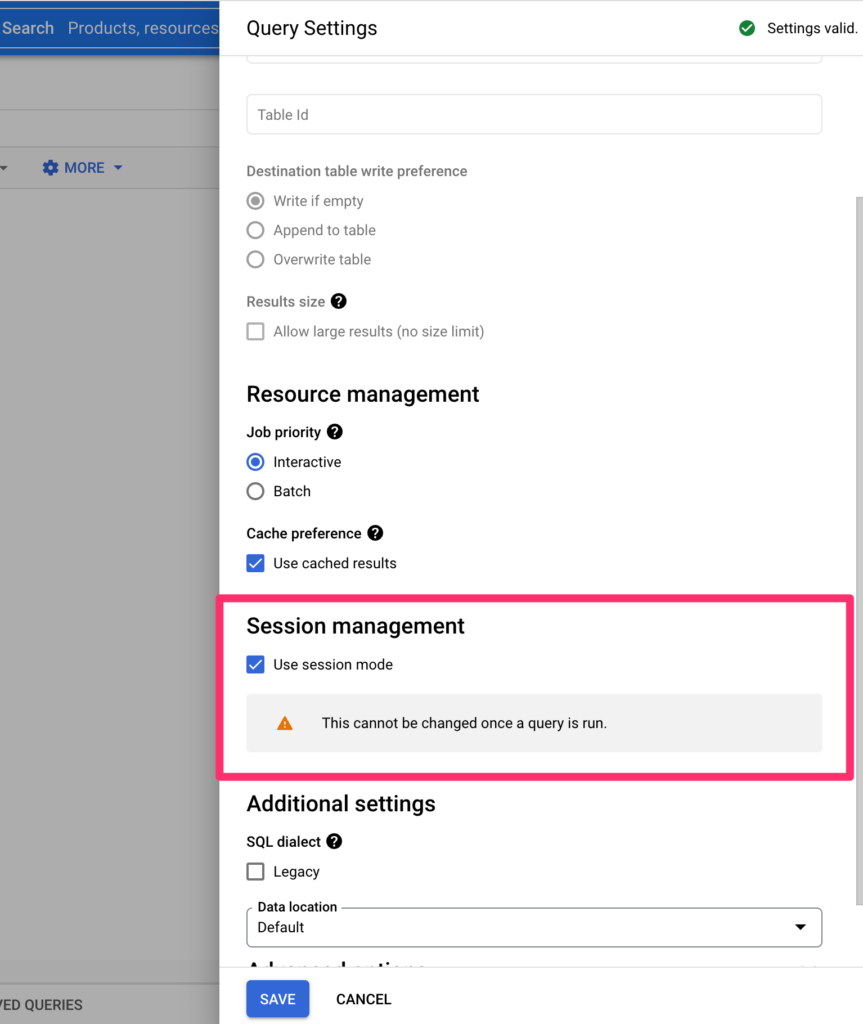Check Allow large results checkbox
The image size is (863, 1024).
point(256,331)
